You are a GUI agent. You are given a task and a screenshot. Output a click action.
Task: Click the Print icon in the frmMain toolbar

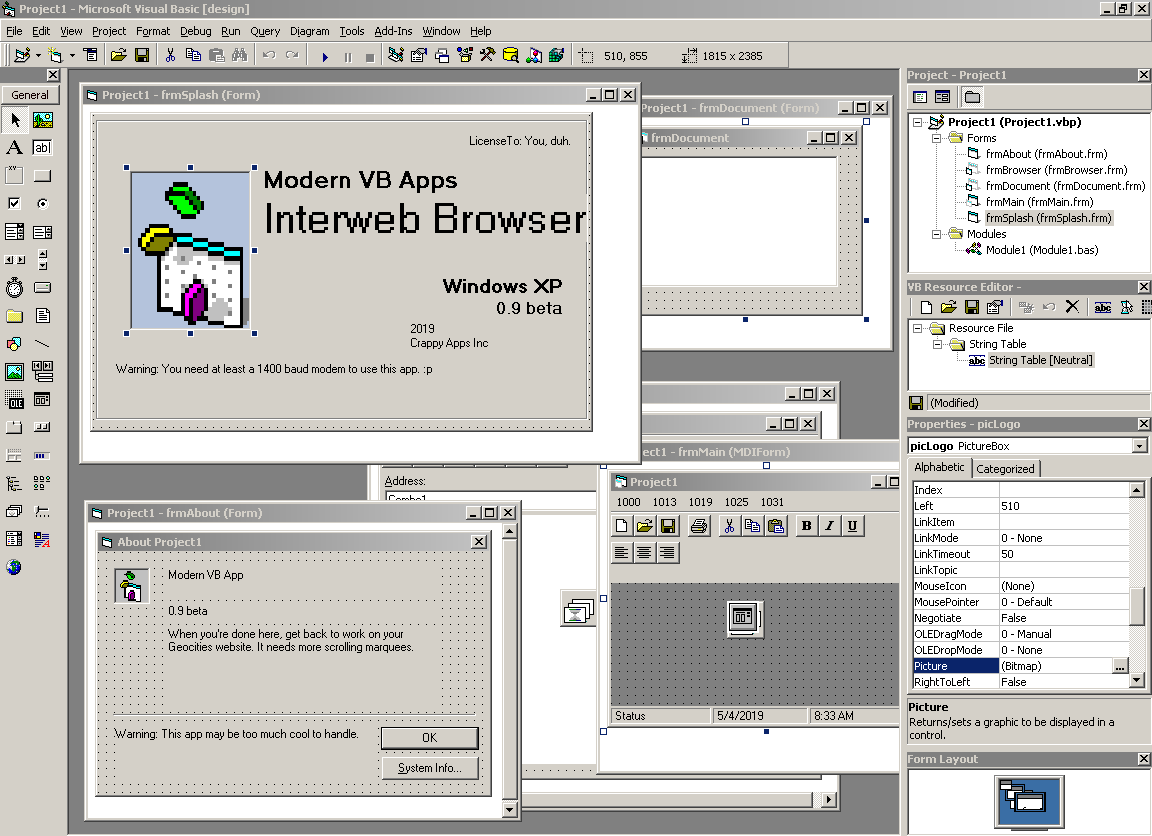coord(699,526)
